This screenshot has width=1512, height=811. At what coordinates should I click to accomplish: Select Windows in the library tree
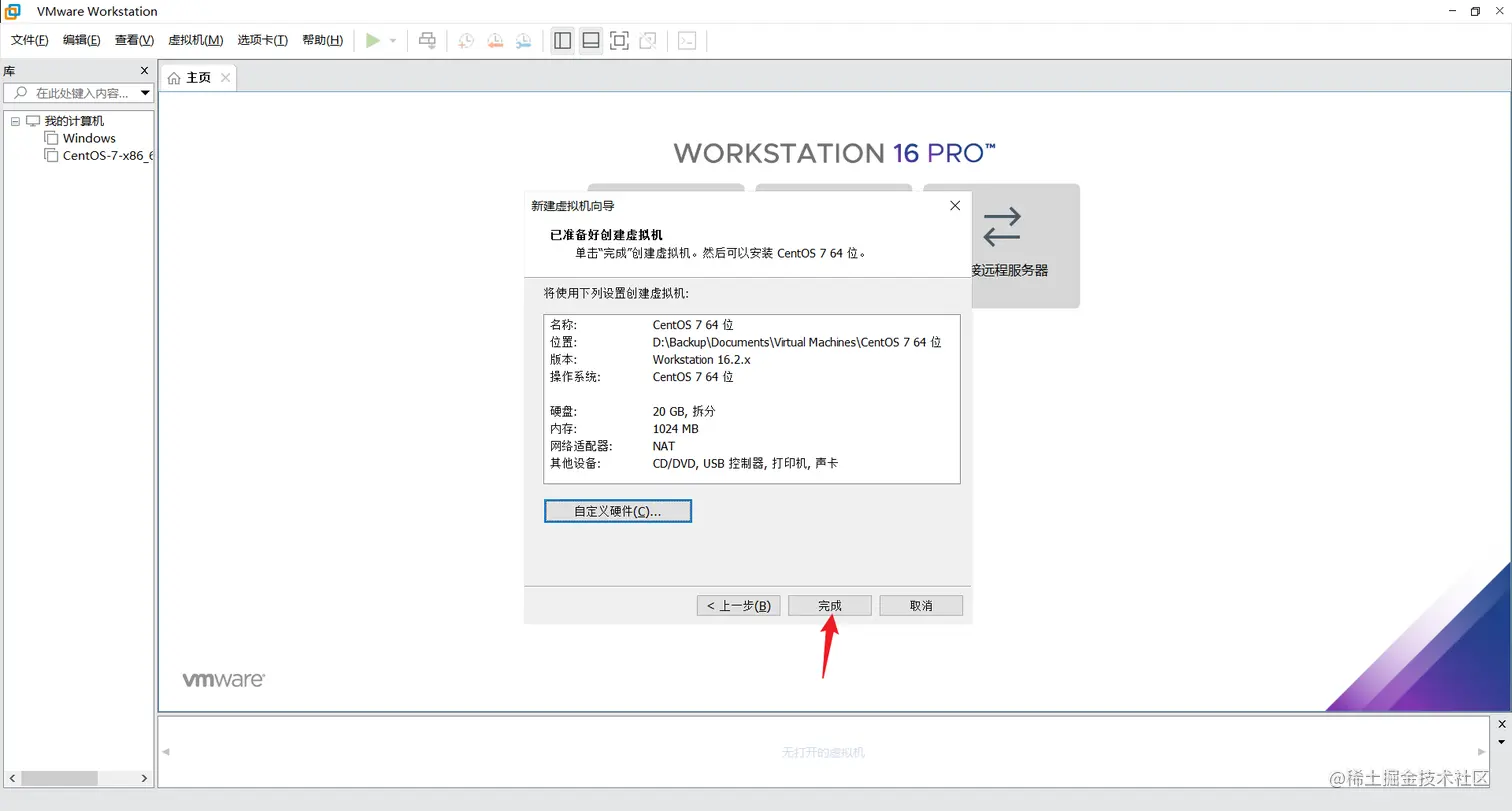pos(89,138)
